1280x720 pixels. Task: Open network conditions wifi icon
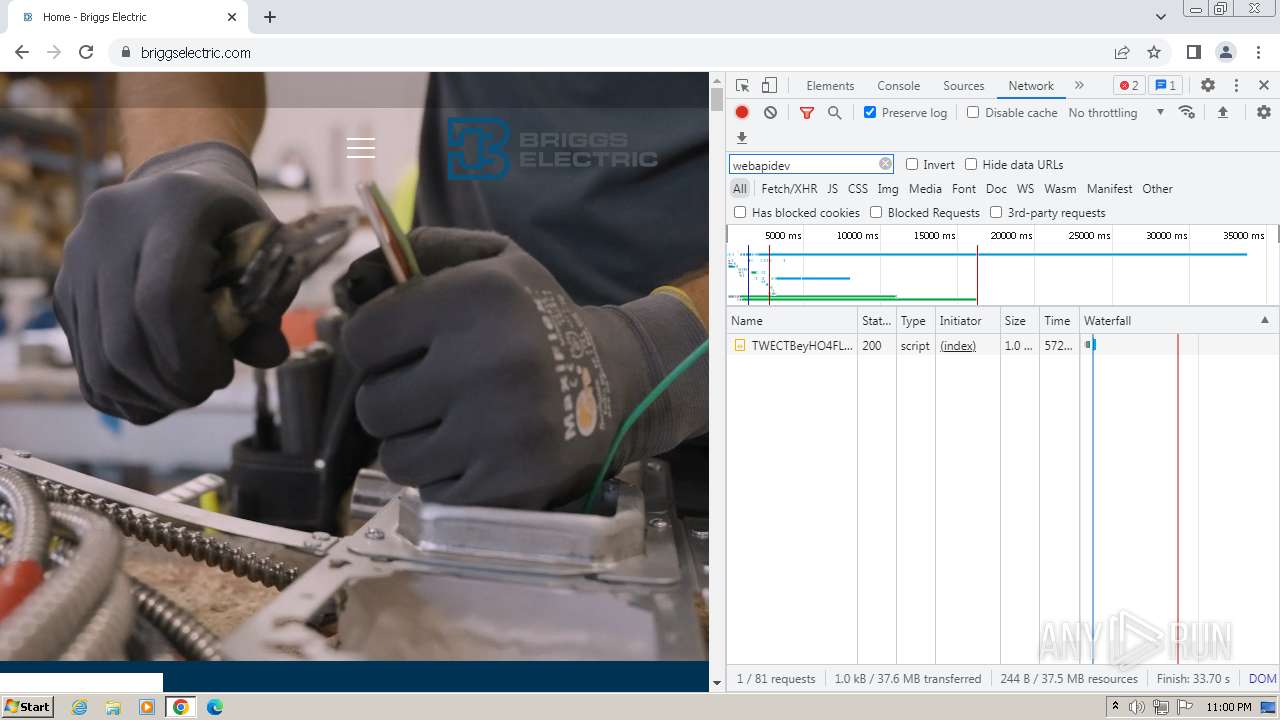(1187, 113)
